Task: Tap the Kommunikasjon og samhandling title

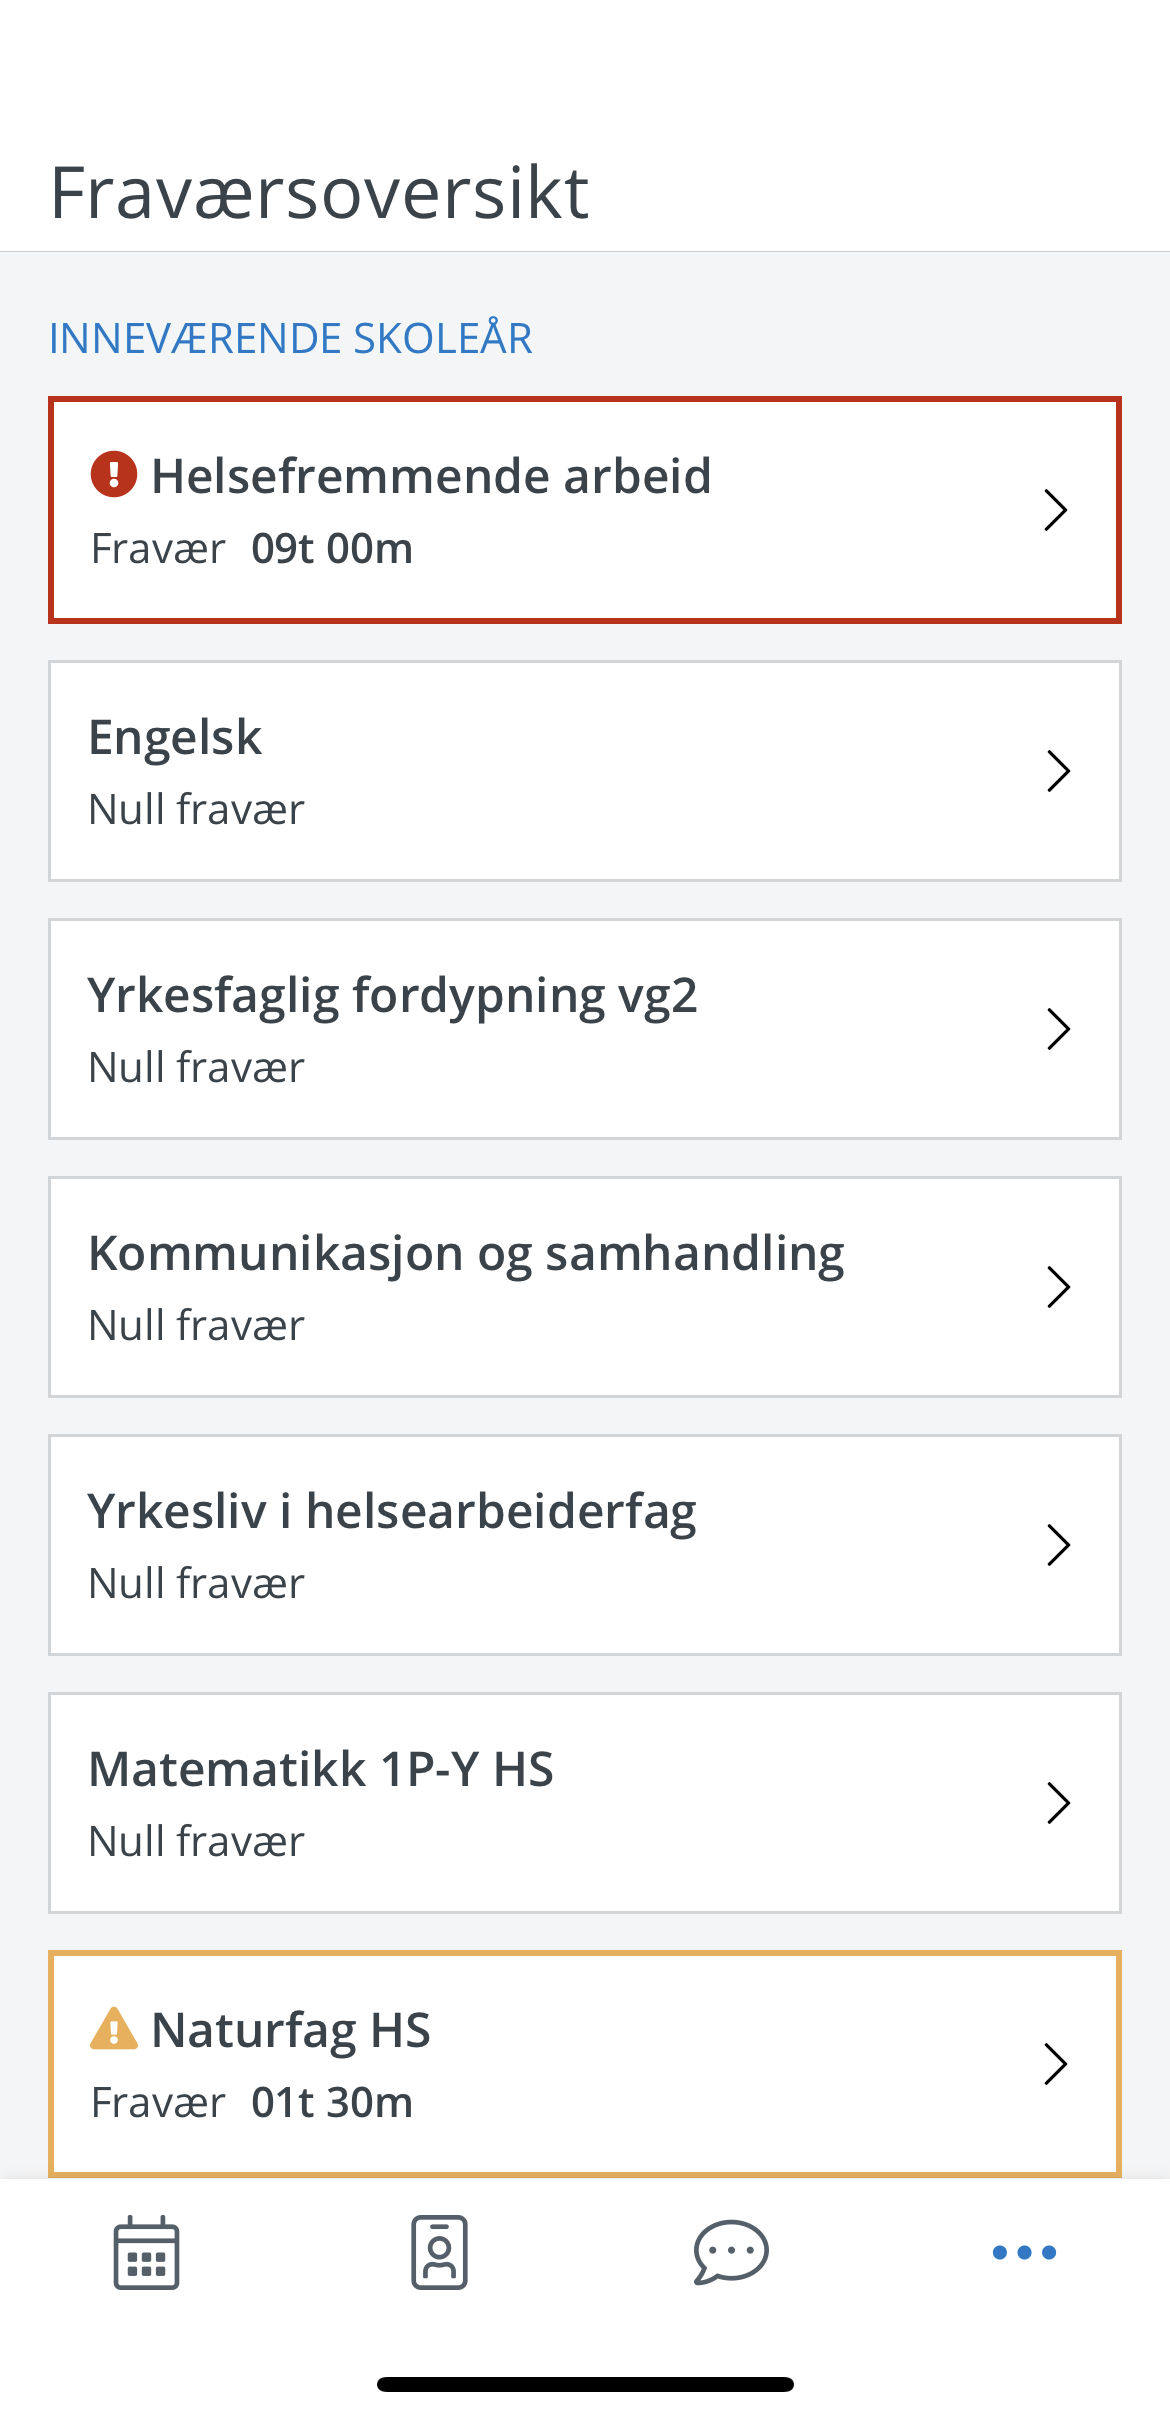Action: pyautogui.click(x=466, y=1254)
